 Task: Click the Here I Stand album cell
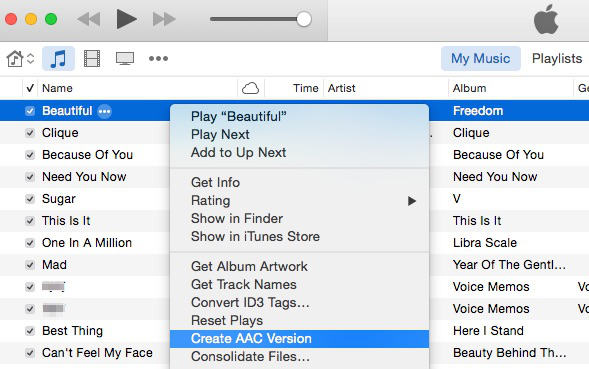pyautogui.click(x=488, y=331)
